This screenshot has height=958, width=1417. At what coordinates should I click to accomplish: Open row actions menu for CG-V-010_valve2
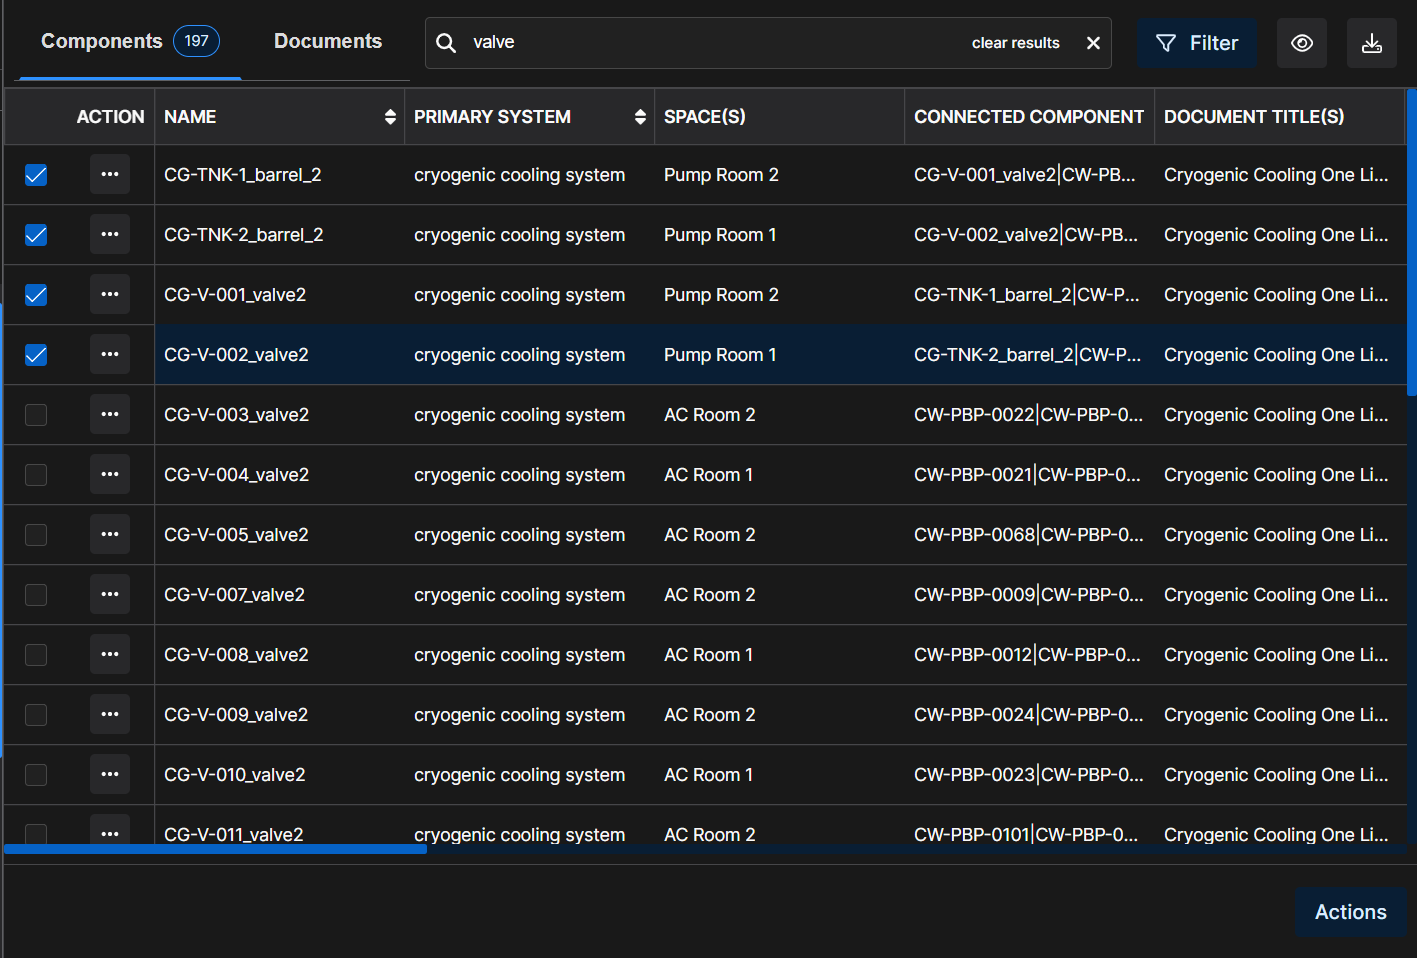tap(110, 774)
